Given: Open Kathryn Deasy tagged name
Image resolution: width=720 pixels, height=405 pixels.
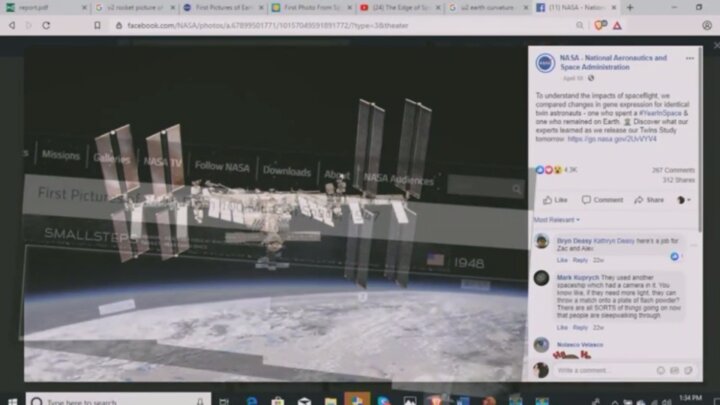Looking at the screenshot, I should tap(614, 241).
